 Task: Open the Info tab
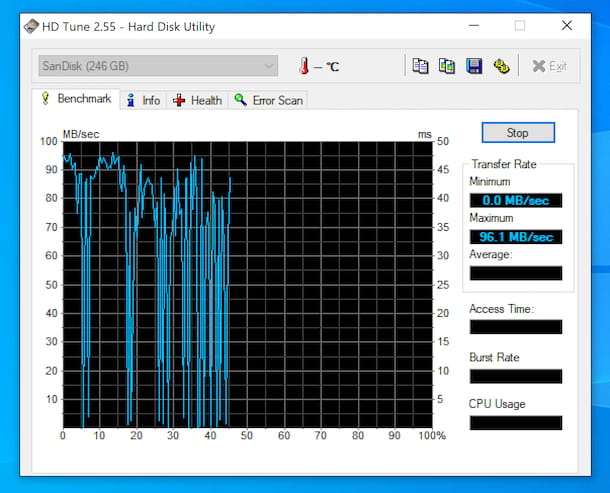point(143,100)
